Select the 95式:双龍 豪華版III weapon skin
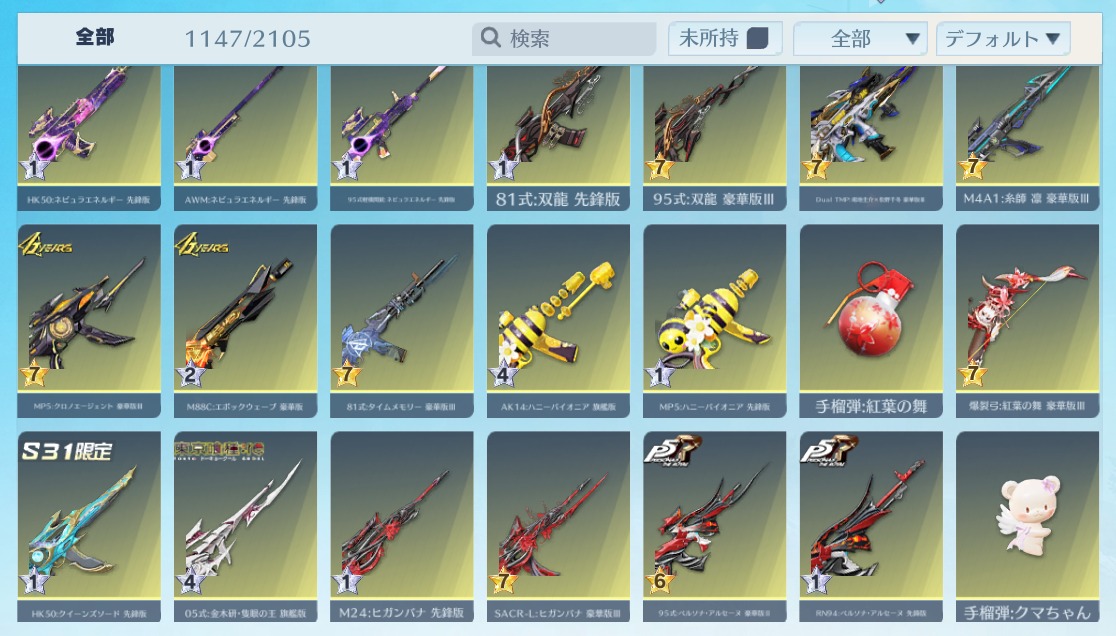Viewport: 1116px width, 636px height. 715,138
